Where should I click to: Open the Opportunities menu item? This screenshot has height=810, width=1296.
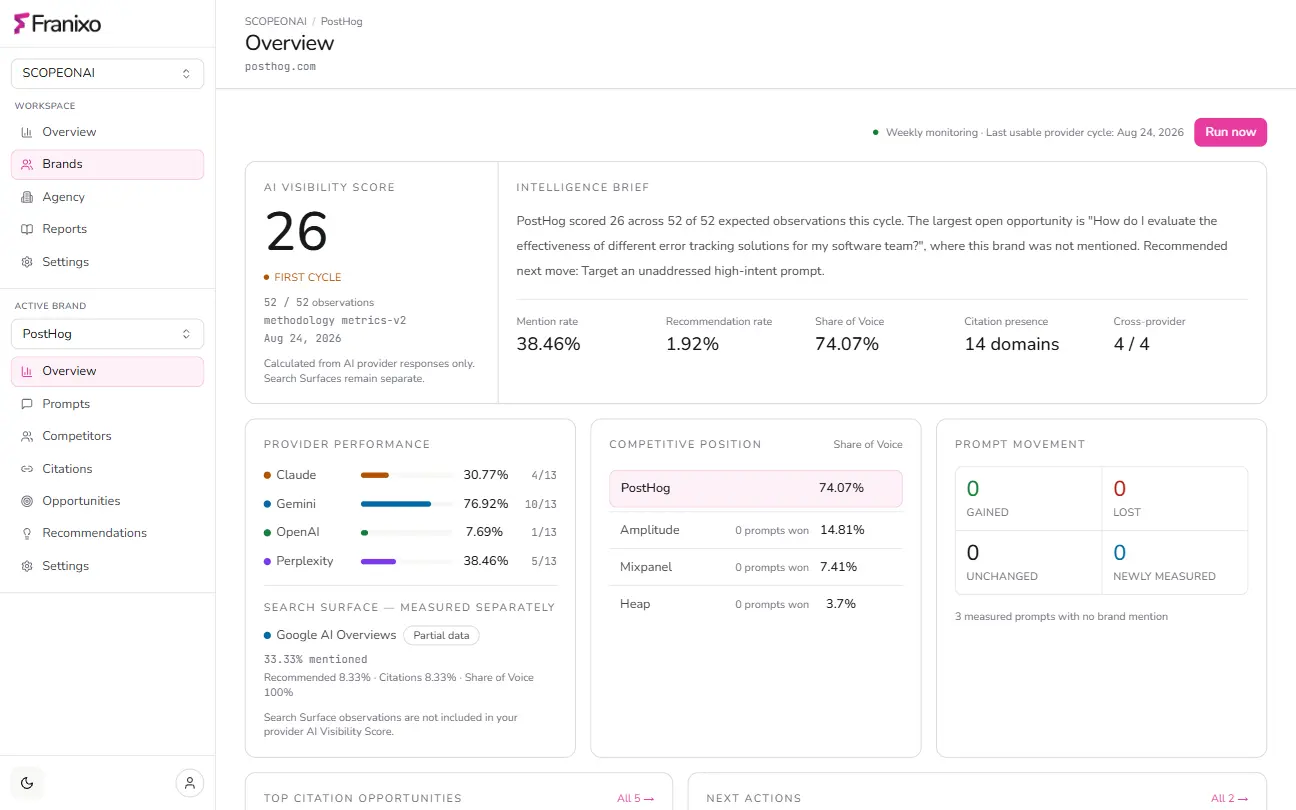(x=107, y=501)
